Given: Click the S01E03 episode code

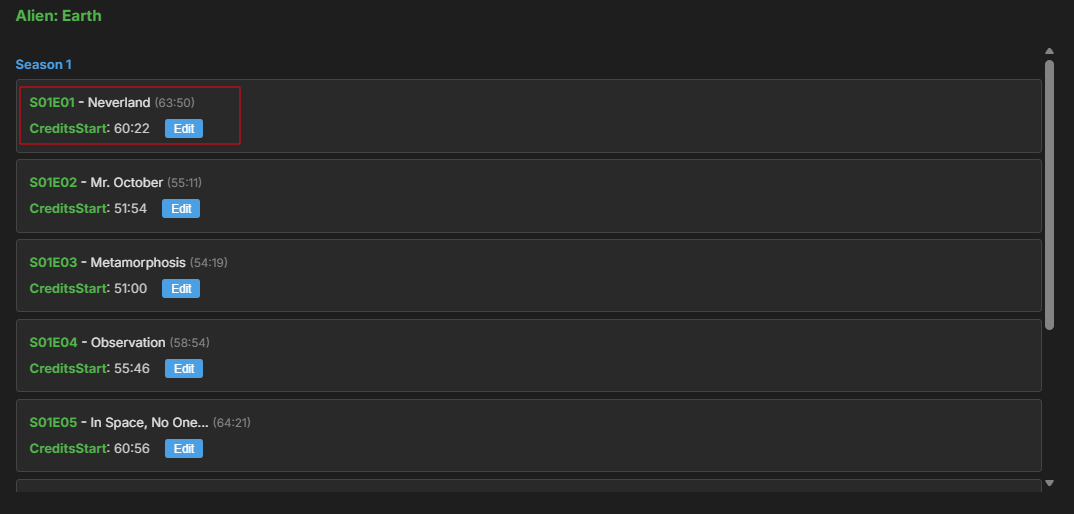Looking at the screenshot, I should pyautogui.click(x=52, y=263).
